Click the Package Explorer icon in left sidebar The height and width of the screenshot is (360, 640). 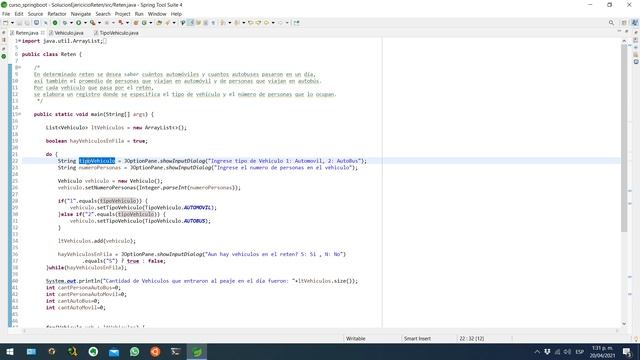[x=4, y=40]
